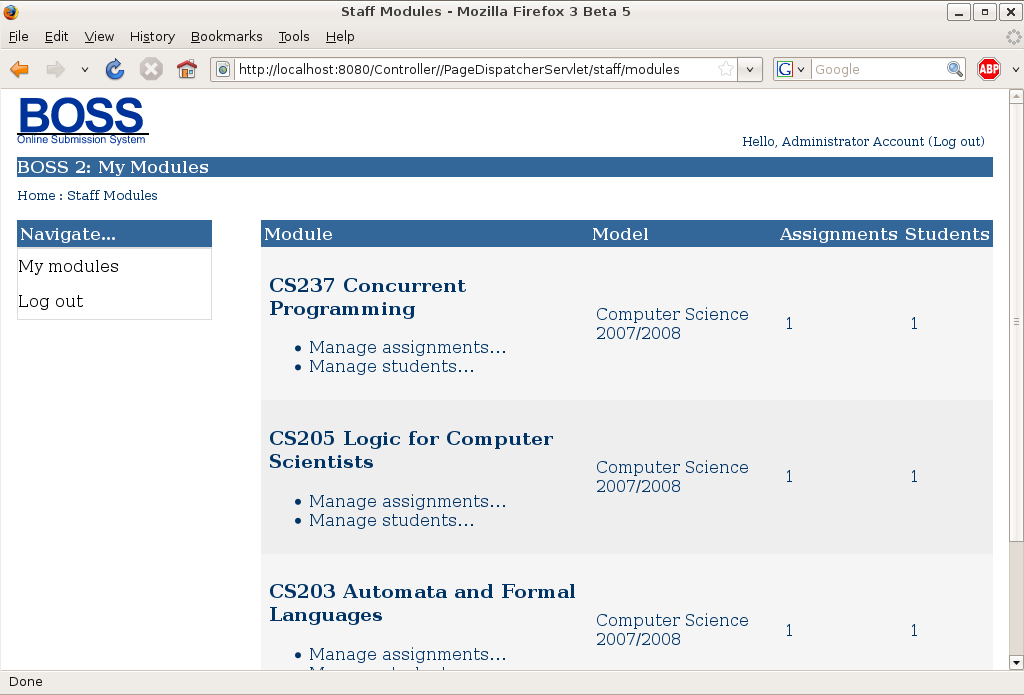The height and width of the screenshot is (695, 1024).
Task: Reload the page with the refresh icon
Action: pos(115,69)
